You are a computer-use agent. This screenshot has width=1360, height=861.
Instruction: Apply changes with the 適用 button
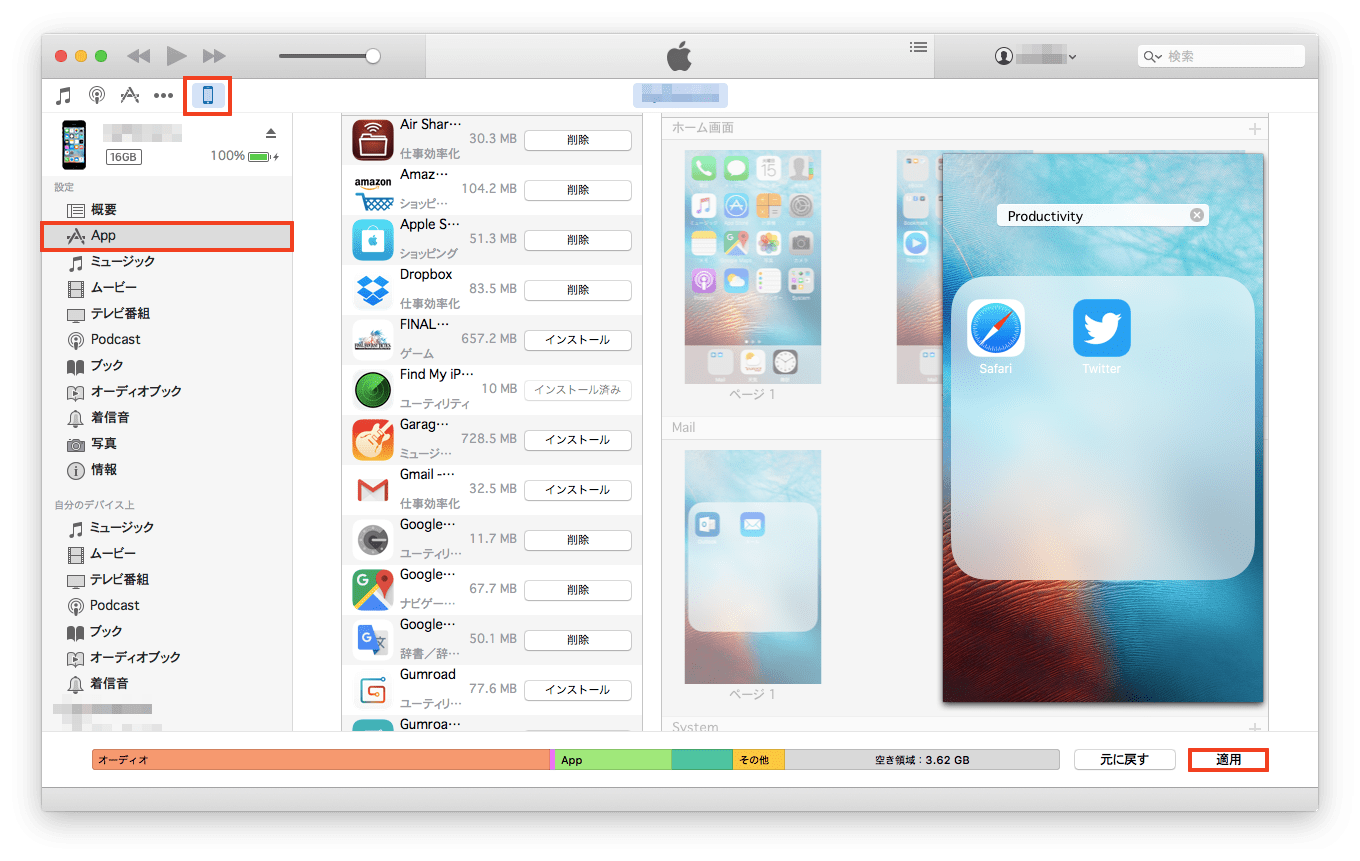pyautogui.click(x=1228, y=759)
